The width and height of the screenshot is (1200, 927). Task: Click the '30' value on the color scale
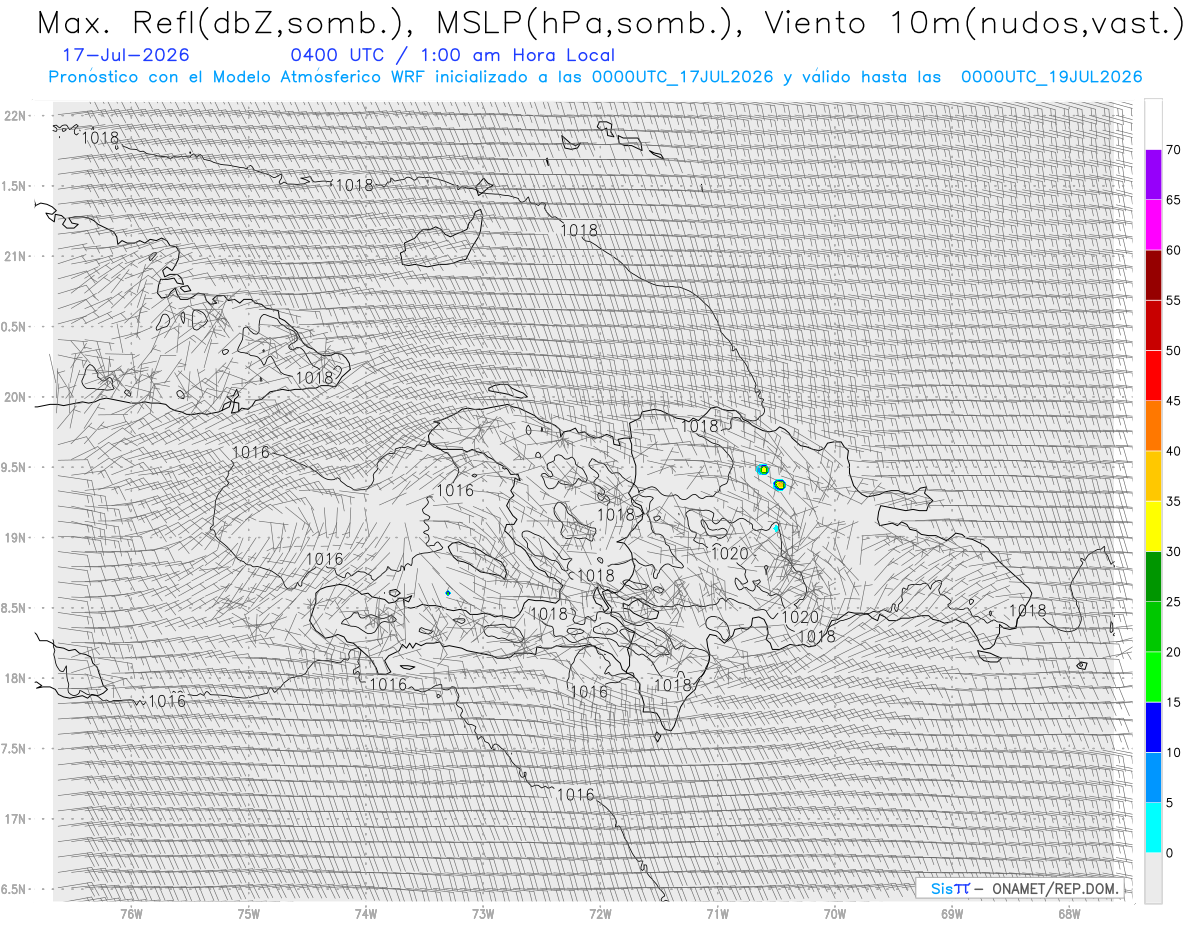tap(1174, 551)
